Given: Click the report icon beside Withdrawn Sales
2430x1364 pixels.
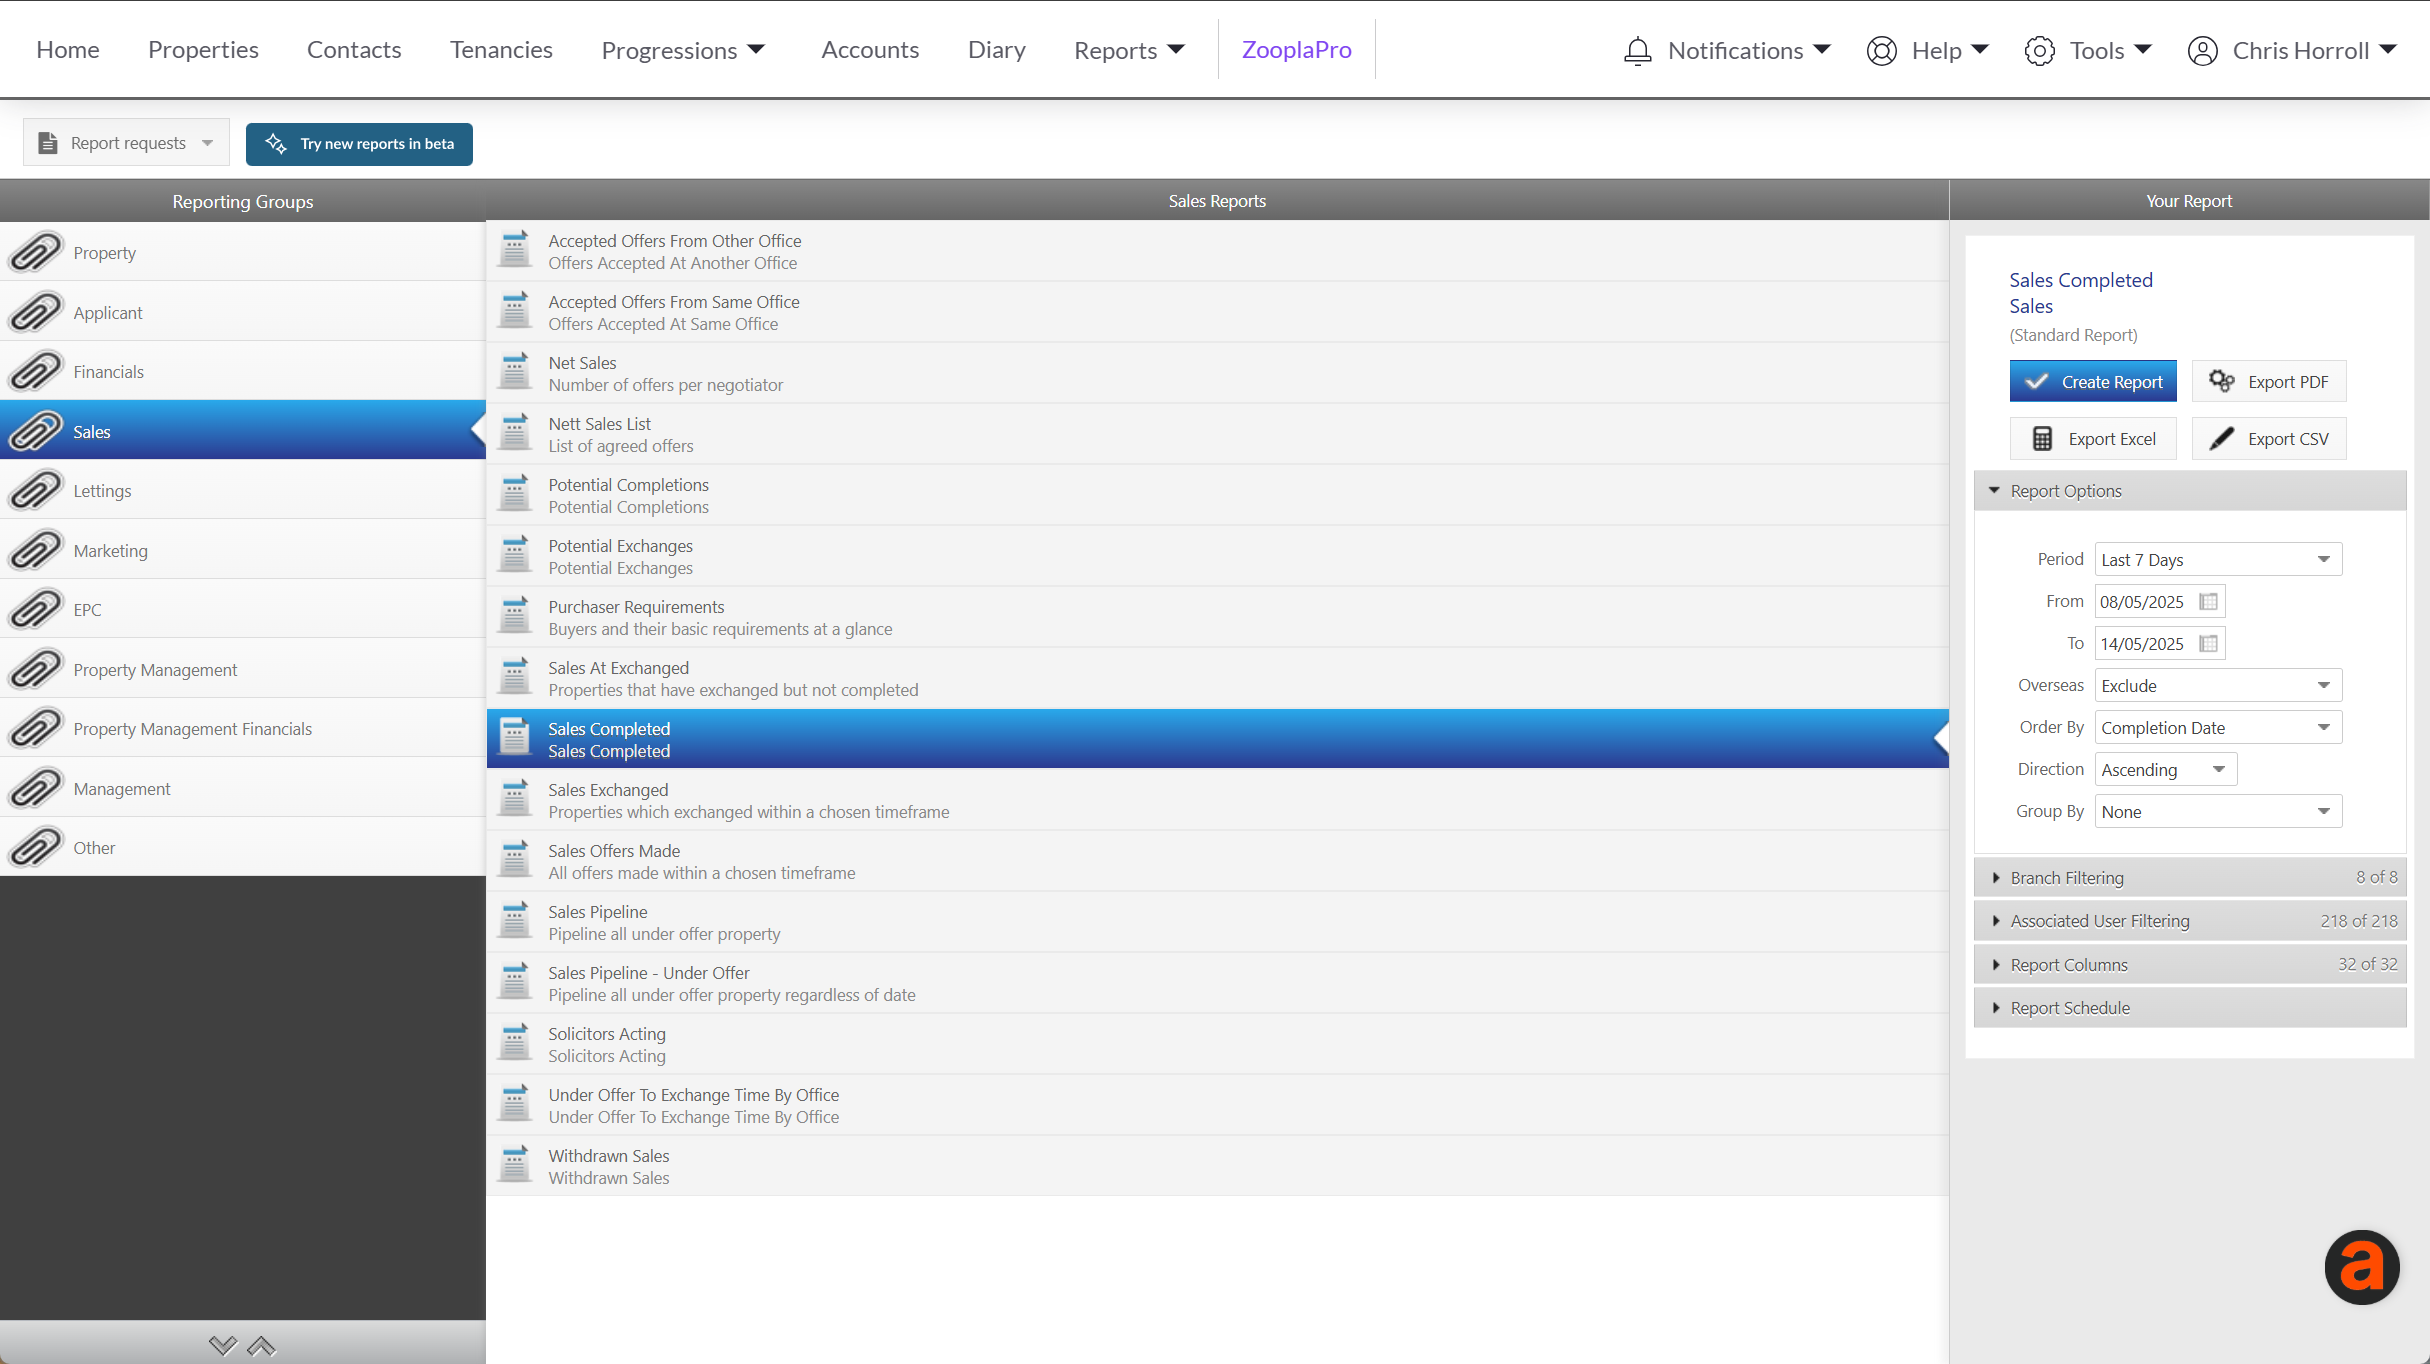Looking at the screenshot, I should tap(514, 1165).
